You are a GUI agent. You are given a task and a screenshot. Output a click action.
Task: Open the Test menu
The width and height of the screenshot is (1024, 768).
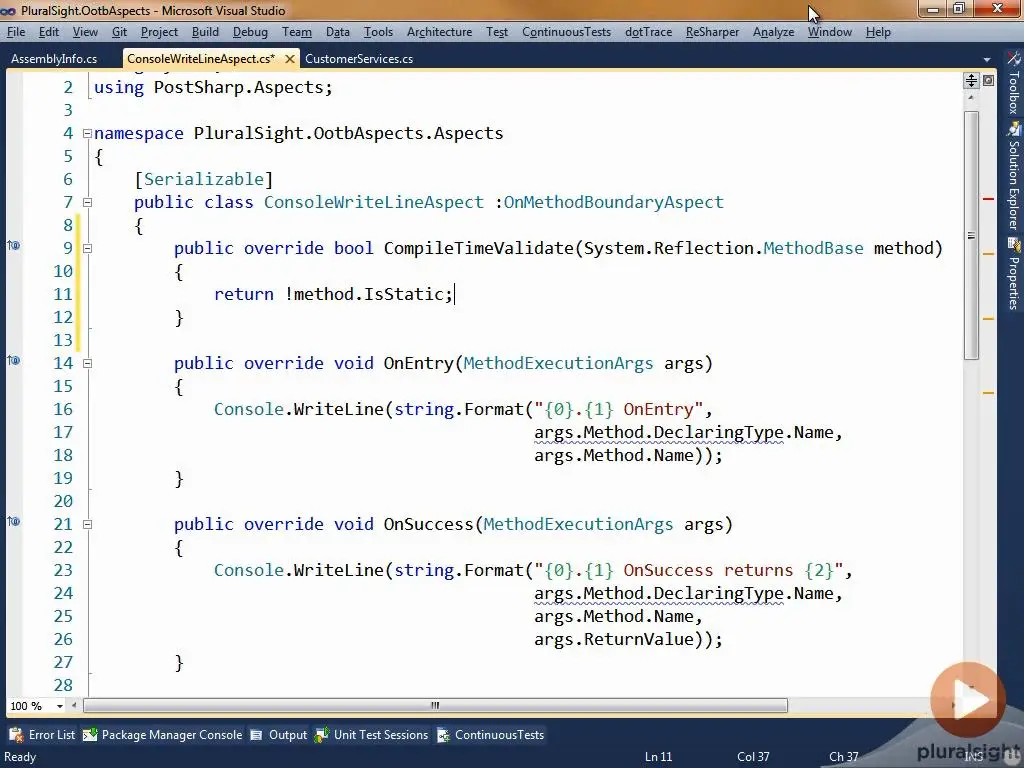[496, 32]
